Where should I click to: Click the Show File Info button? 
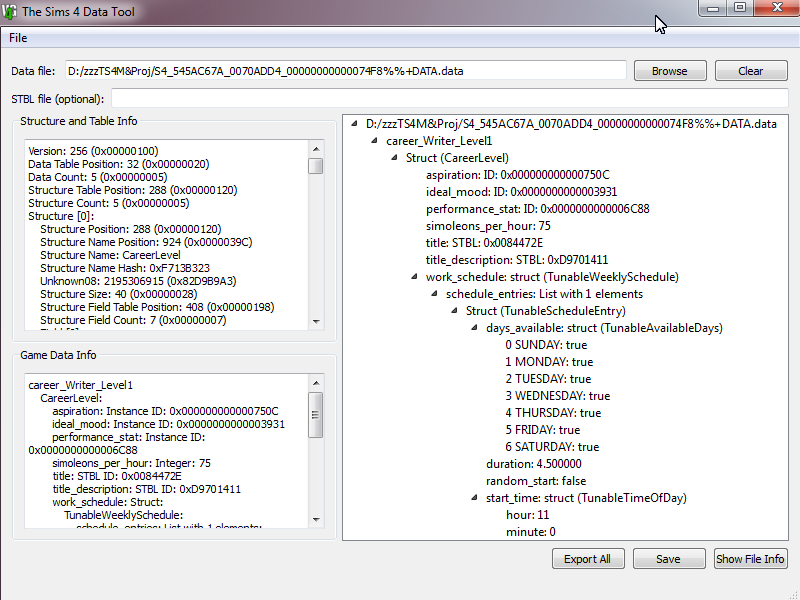pos(750,559)
